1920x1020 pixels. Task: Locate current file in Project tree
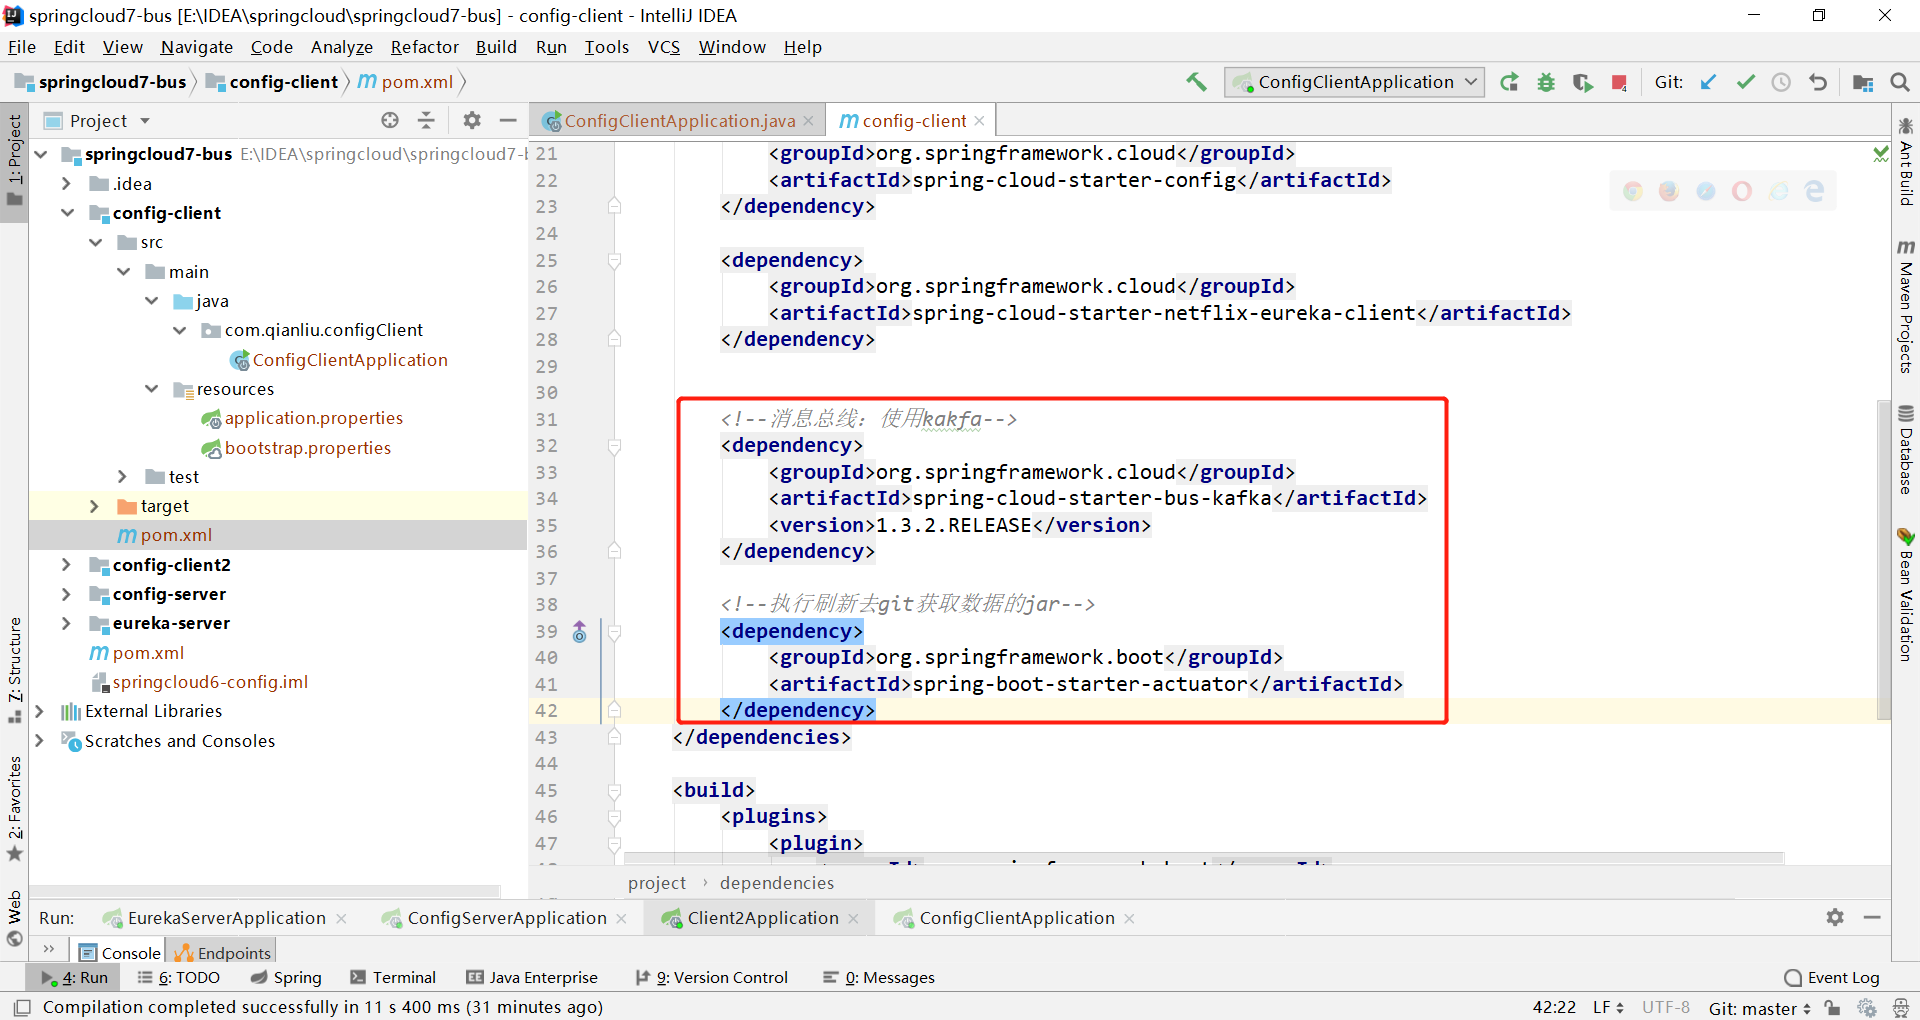(x=390, y=120)
